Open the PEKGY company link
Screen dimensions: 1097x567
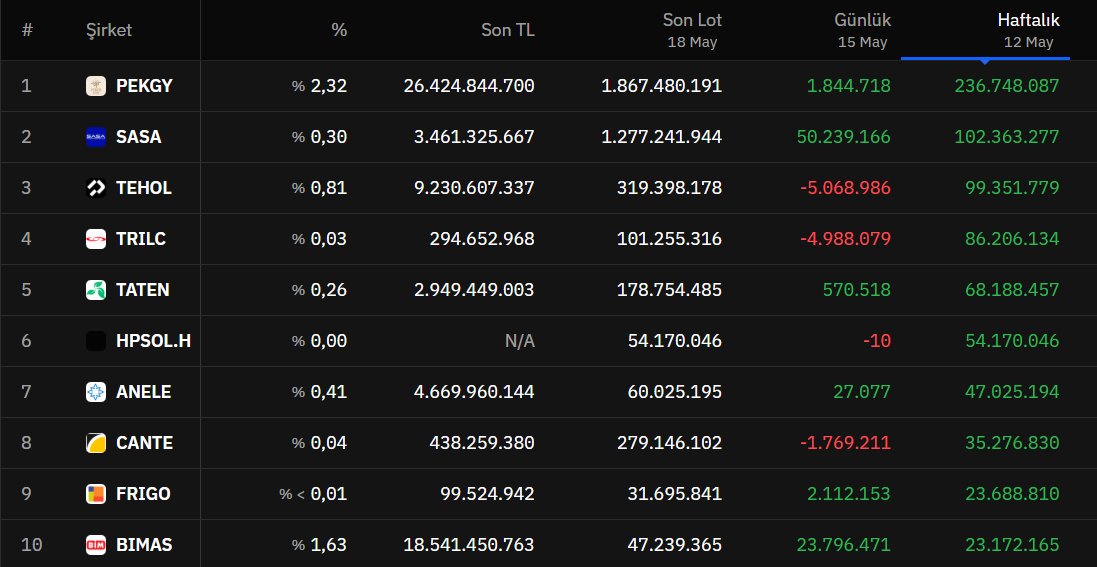[x=144, y=86]
